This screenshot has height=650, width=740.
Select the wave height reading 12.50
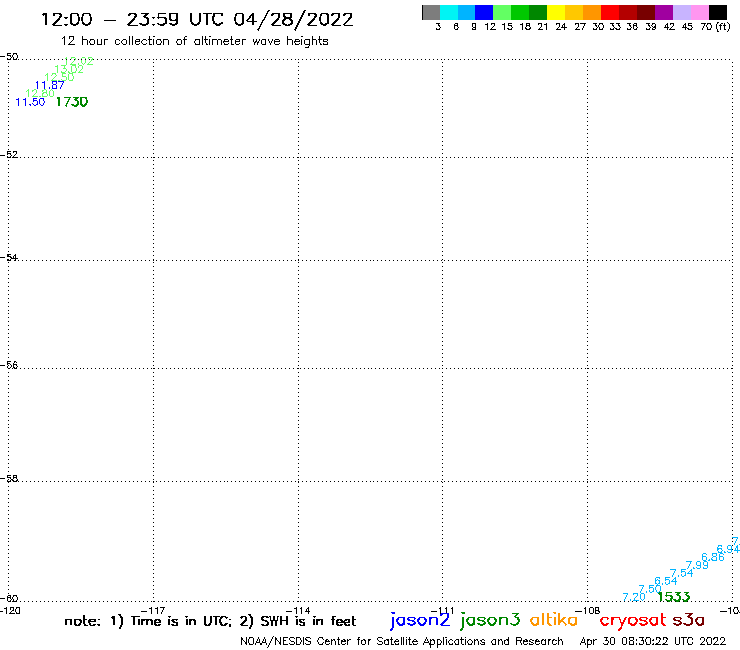coord(59,77)
